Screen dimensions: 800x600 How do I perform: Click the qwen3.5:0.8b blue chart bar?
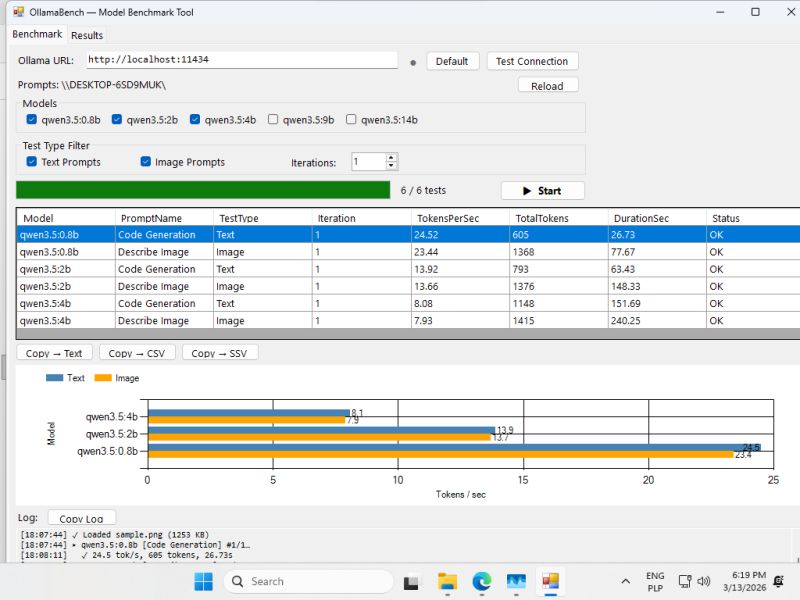point(454,447)
